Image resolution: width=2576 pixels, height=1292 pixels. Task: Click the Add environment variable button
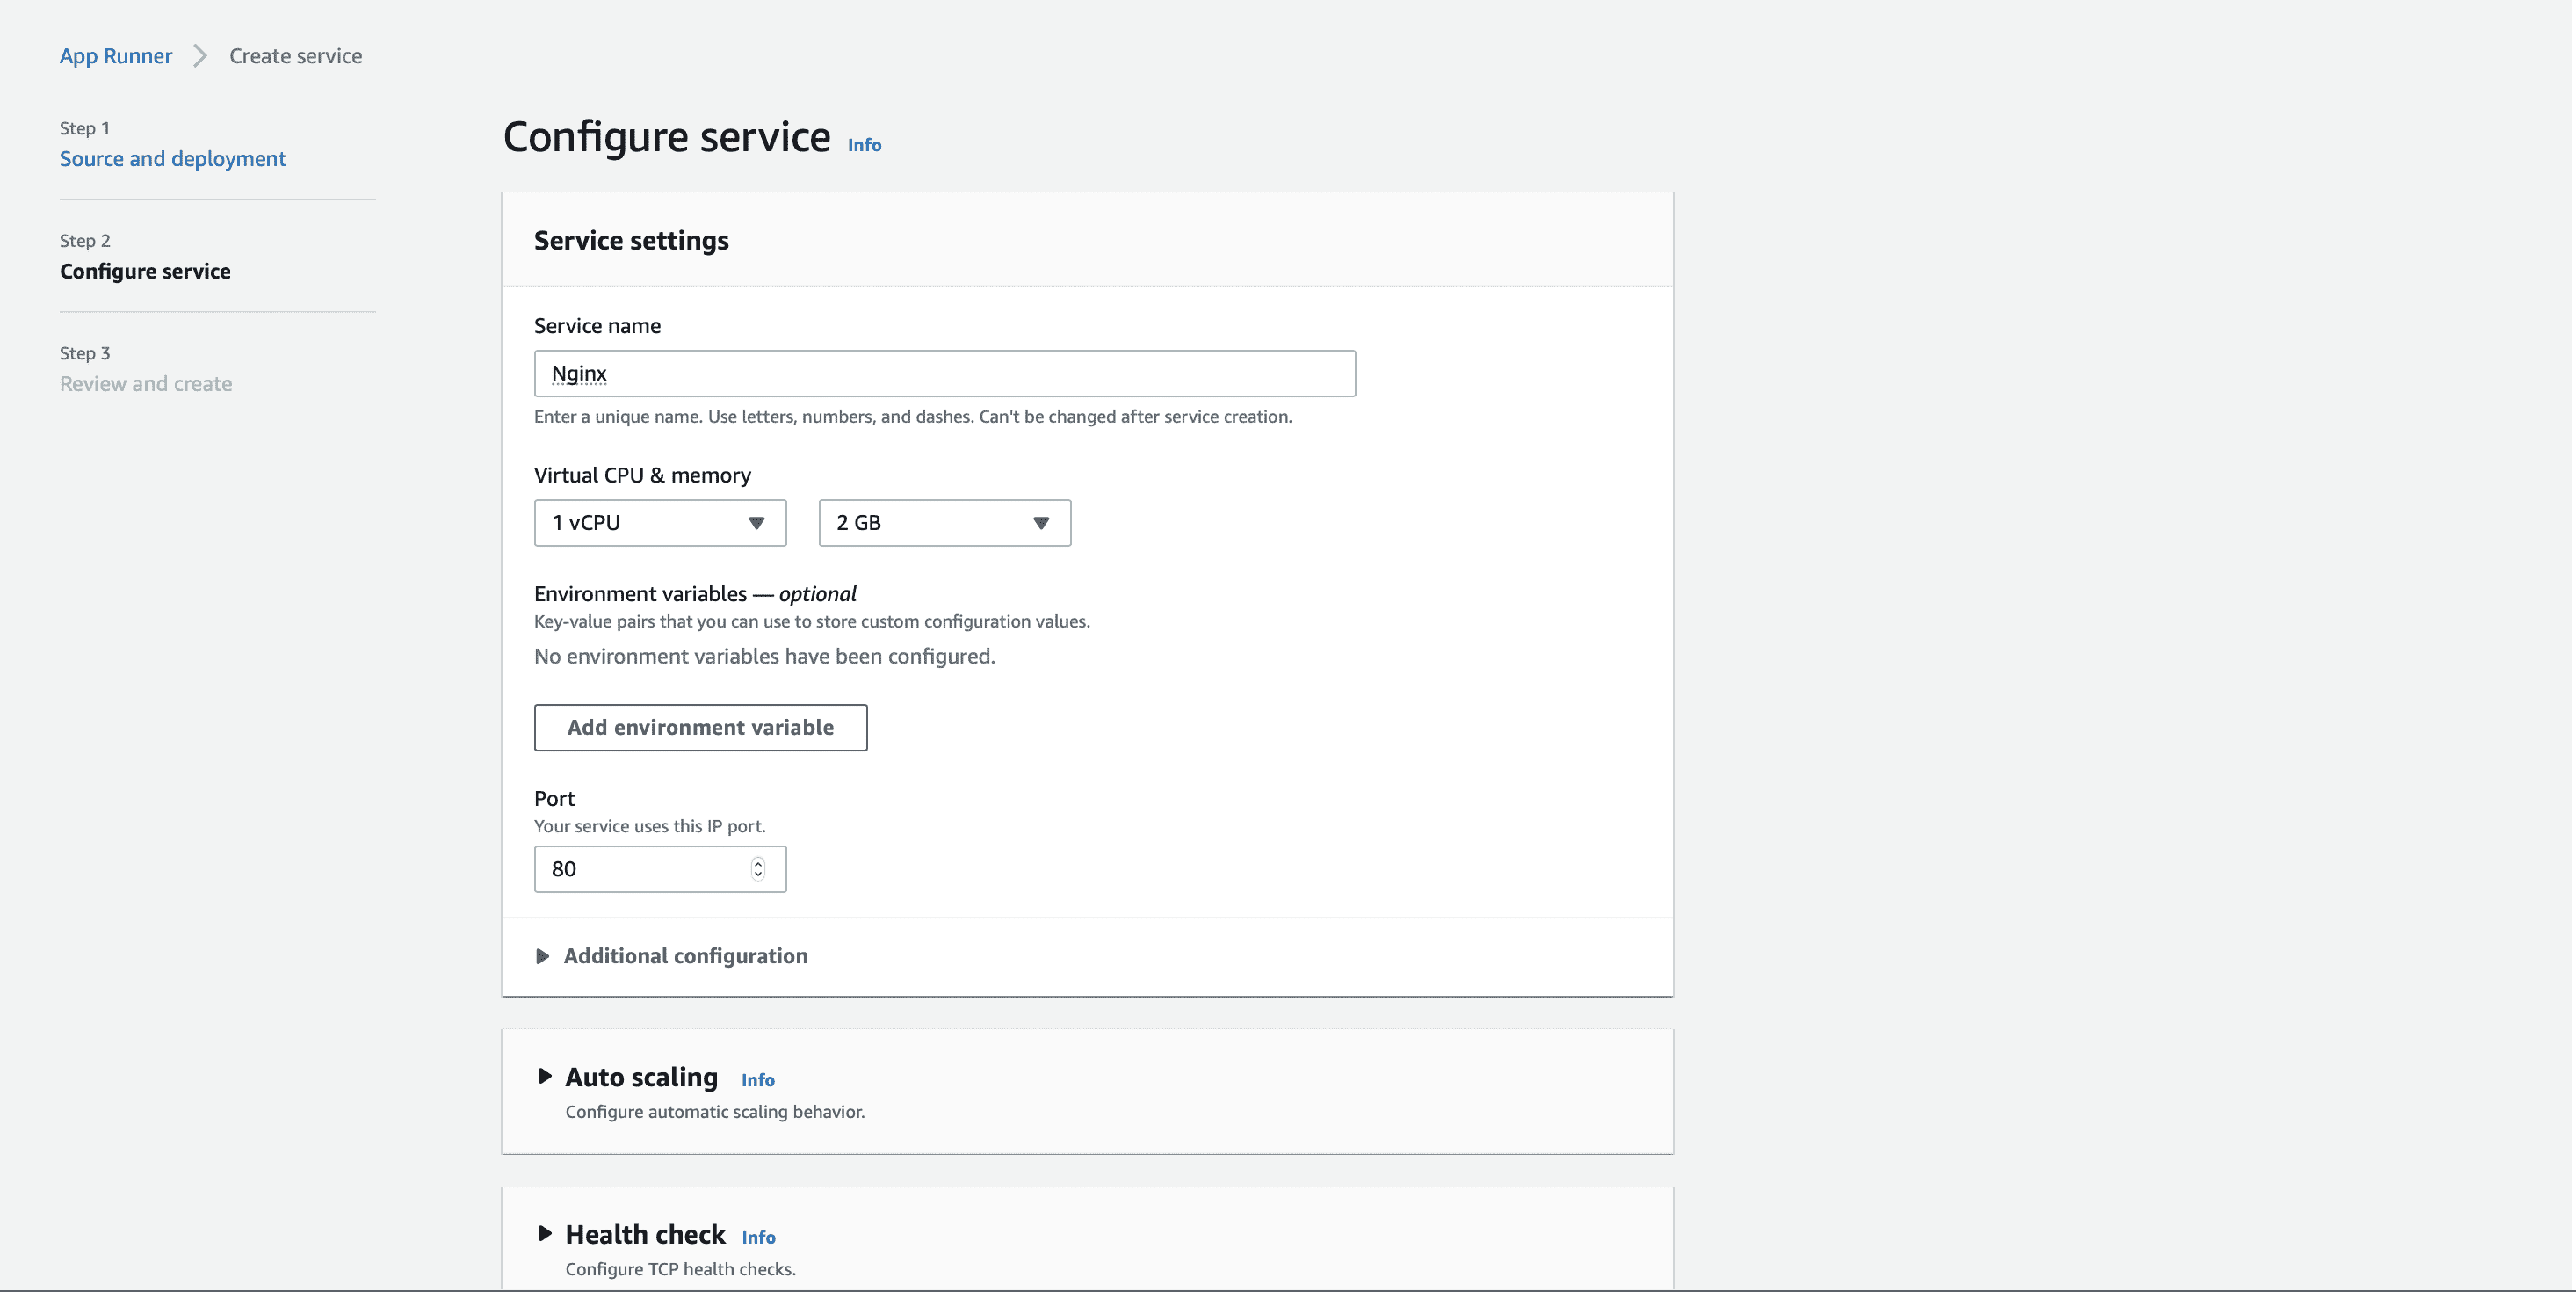[x=700, y=727]
